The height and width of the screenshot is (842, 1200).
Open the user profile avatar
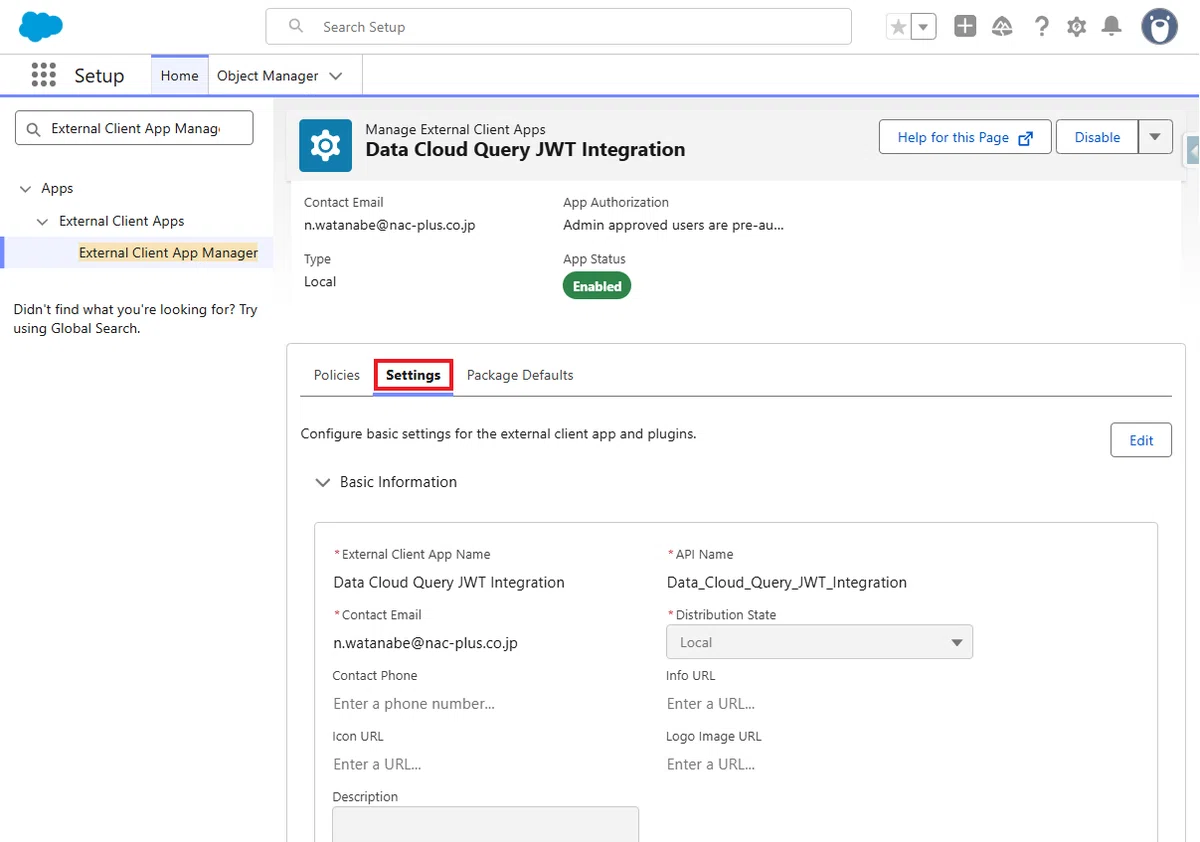(x=1159, y=27)
